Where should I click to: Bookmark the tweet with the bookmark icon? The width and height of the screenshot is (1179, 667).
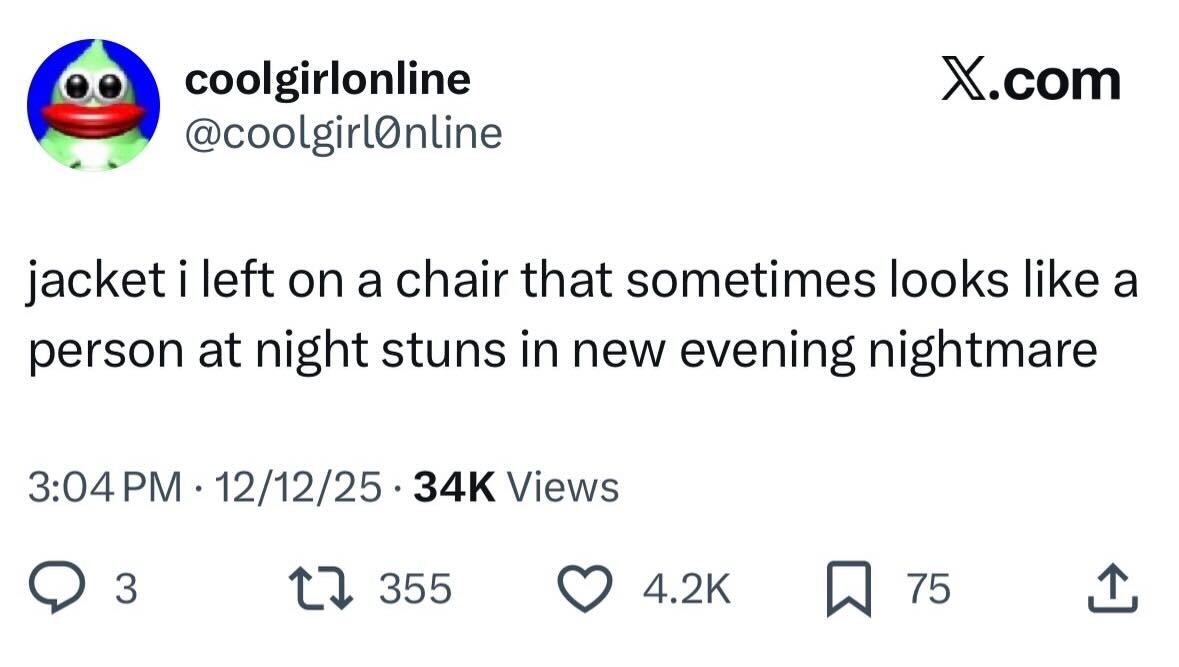tap(849, 589)
